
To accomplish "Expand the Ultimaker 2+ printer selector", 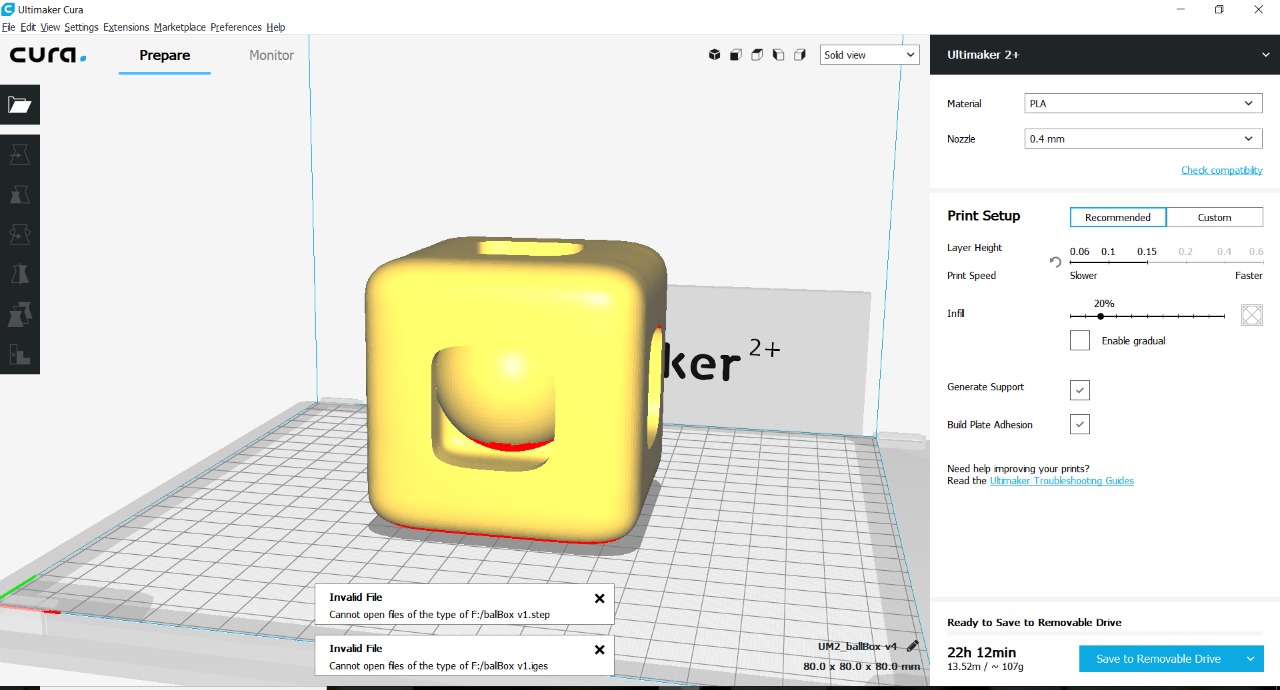I will (x=1105, y=55).
